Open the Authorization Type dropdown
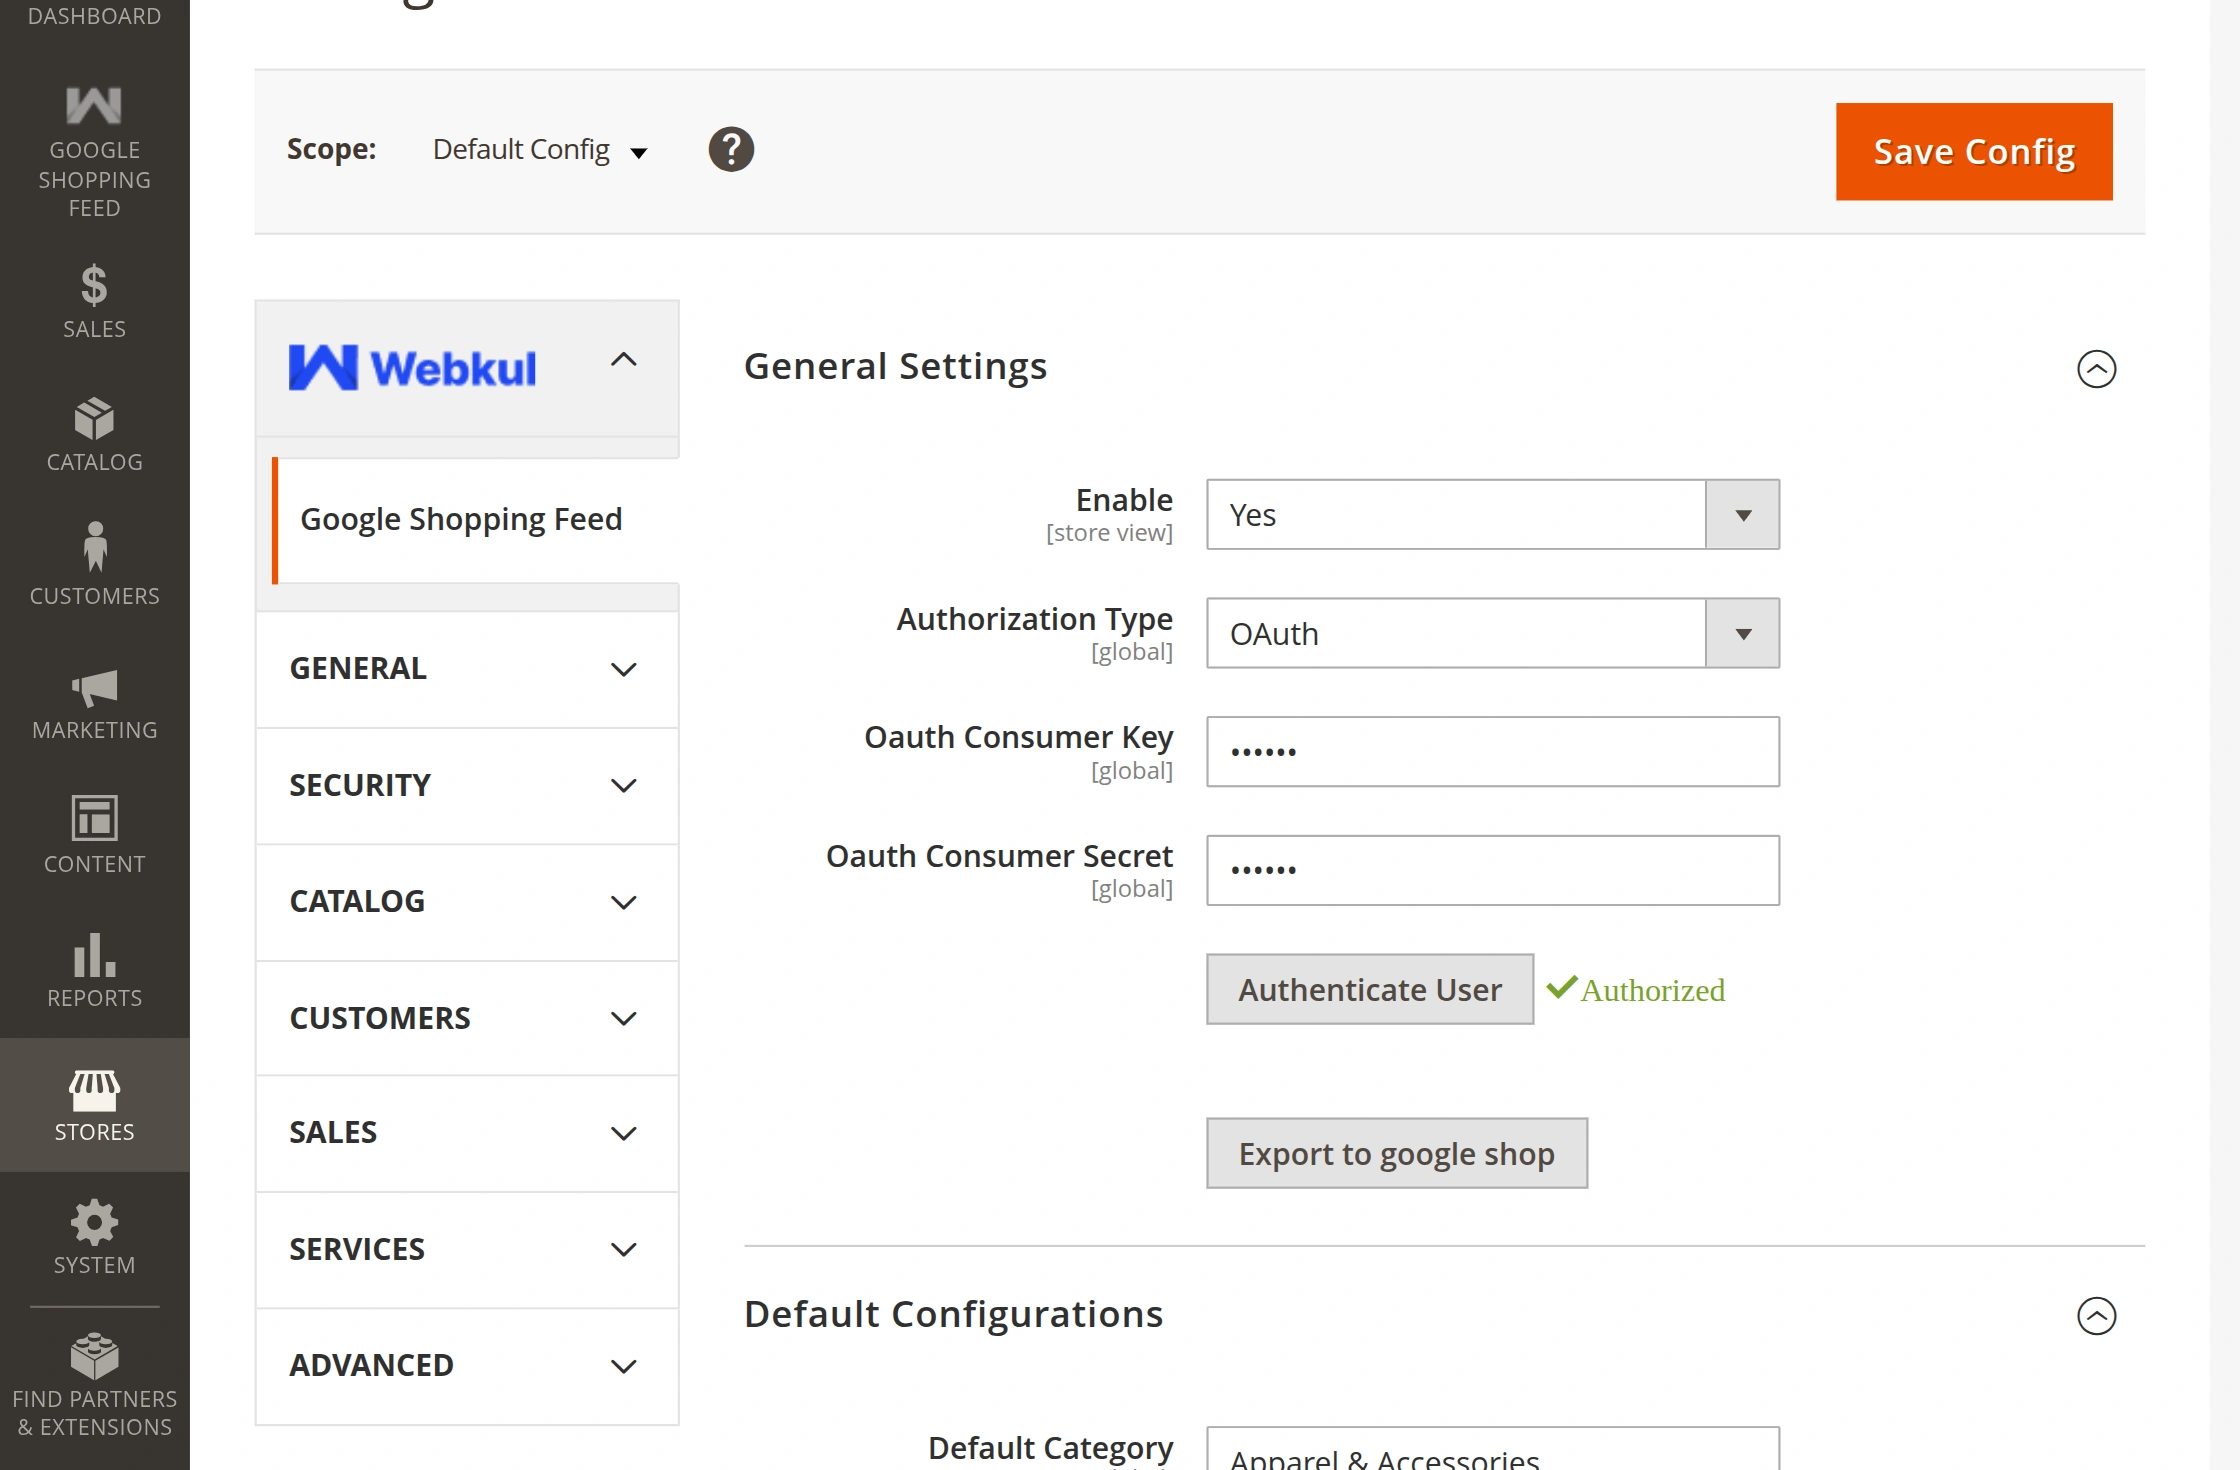This screenshot has height=1470, width=2240. click(1492, 634)
